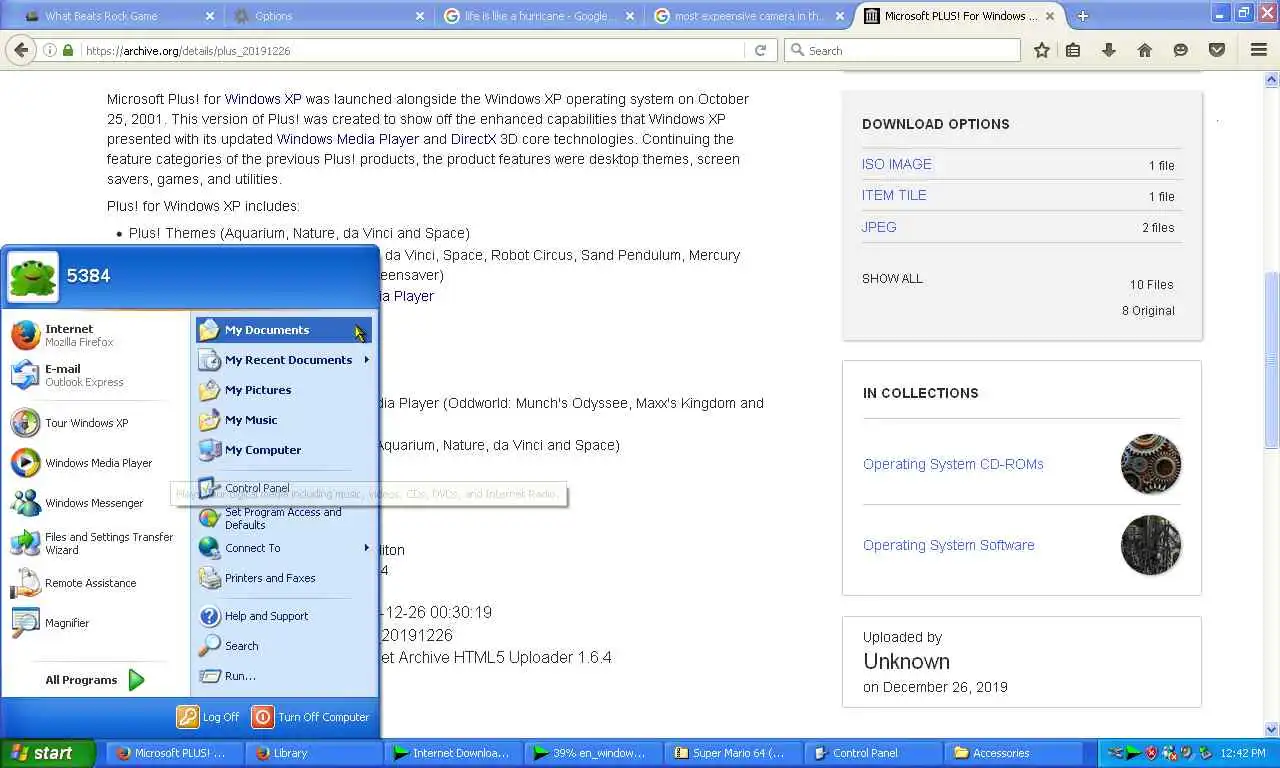Click the green padlock security icon
Viewport: 1280px width, 768px height.
coord(68,50)
